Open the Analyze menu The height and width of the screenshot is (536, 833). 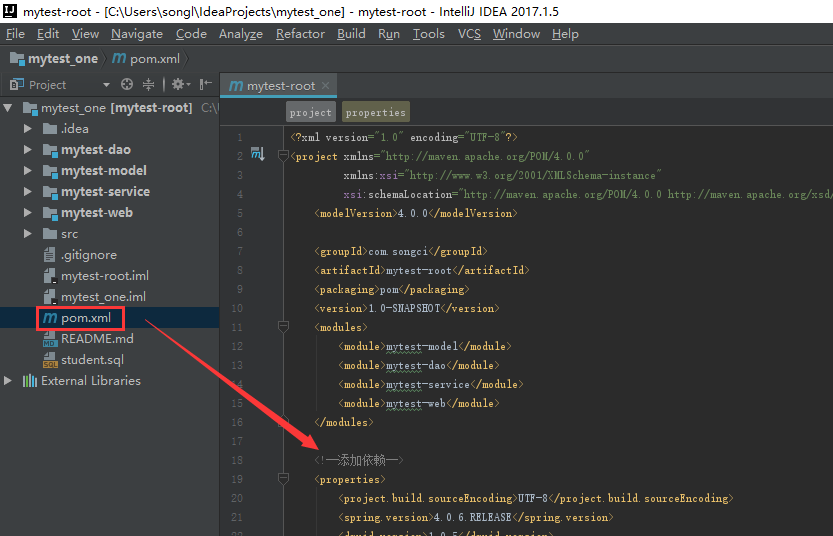241,34
